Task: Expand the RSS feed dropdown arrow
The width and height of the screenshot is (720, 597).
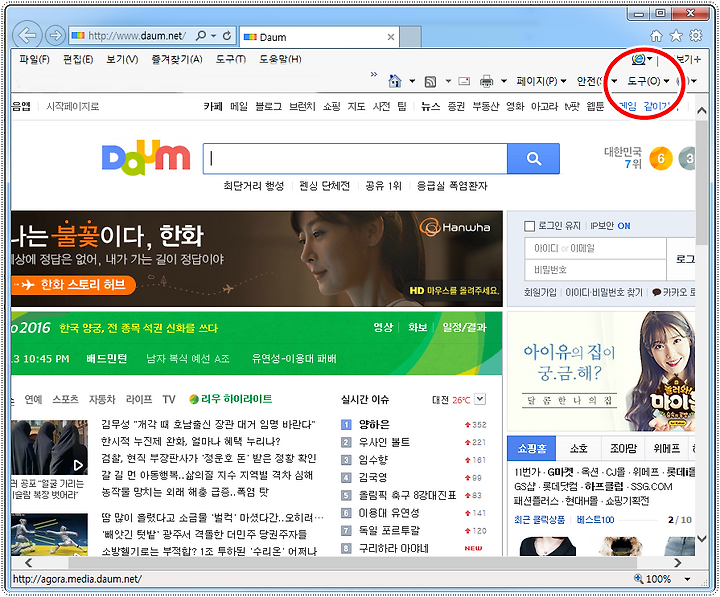Action: 448,81
